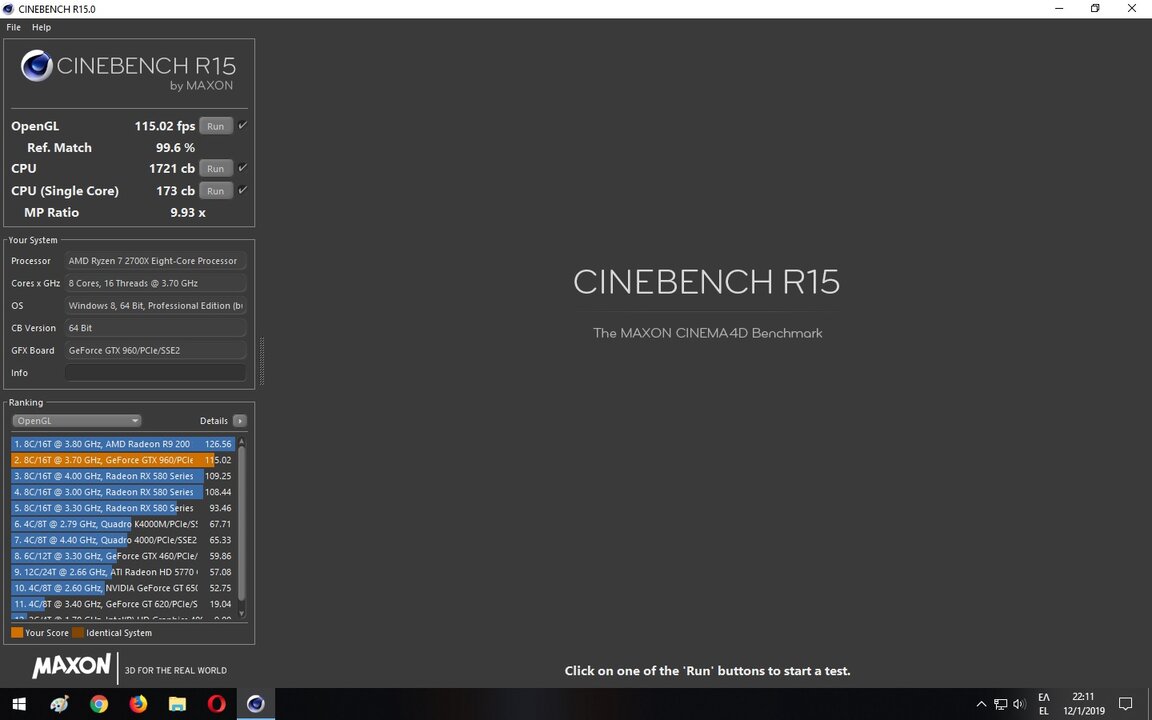Click the CB Version 64 Bit field
This screenshot has height=720, width=1152.
point(155,328)
